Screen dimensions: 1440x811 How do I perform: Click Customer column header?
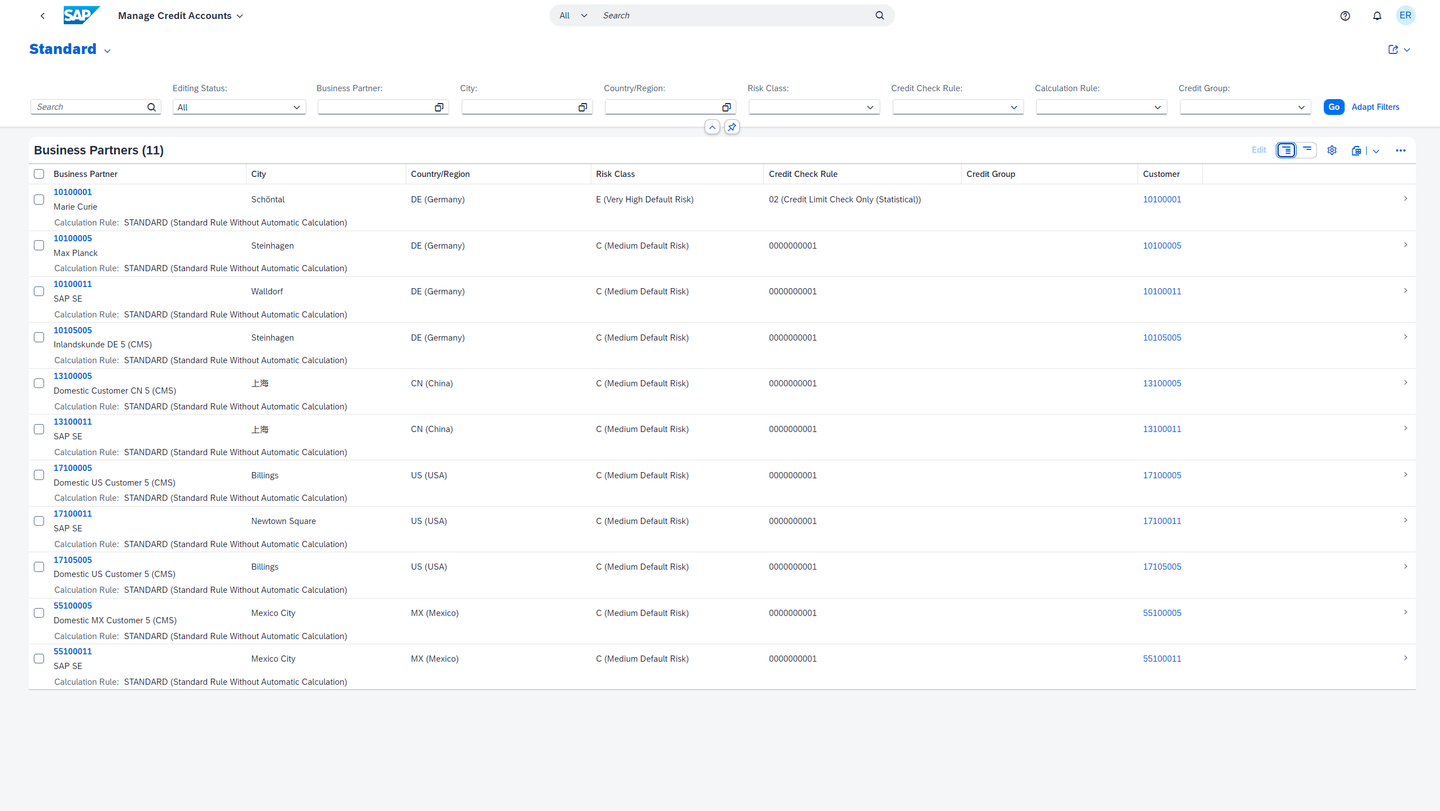coord(1161,174)
